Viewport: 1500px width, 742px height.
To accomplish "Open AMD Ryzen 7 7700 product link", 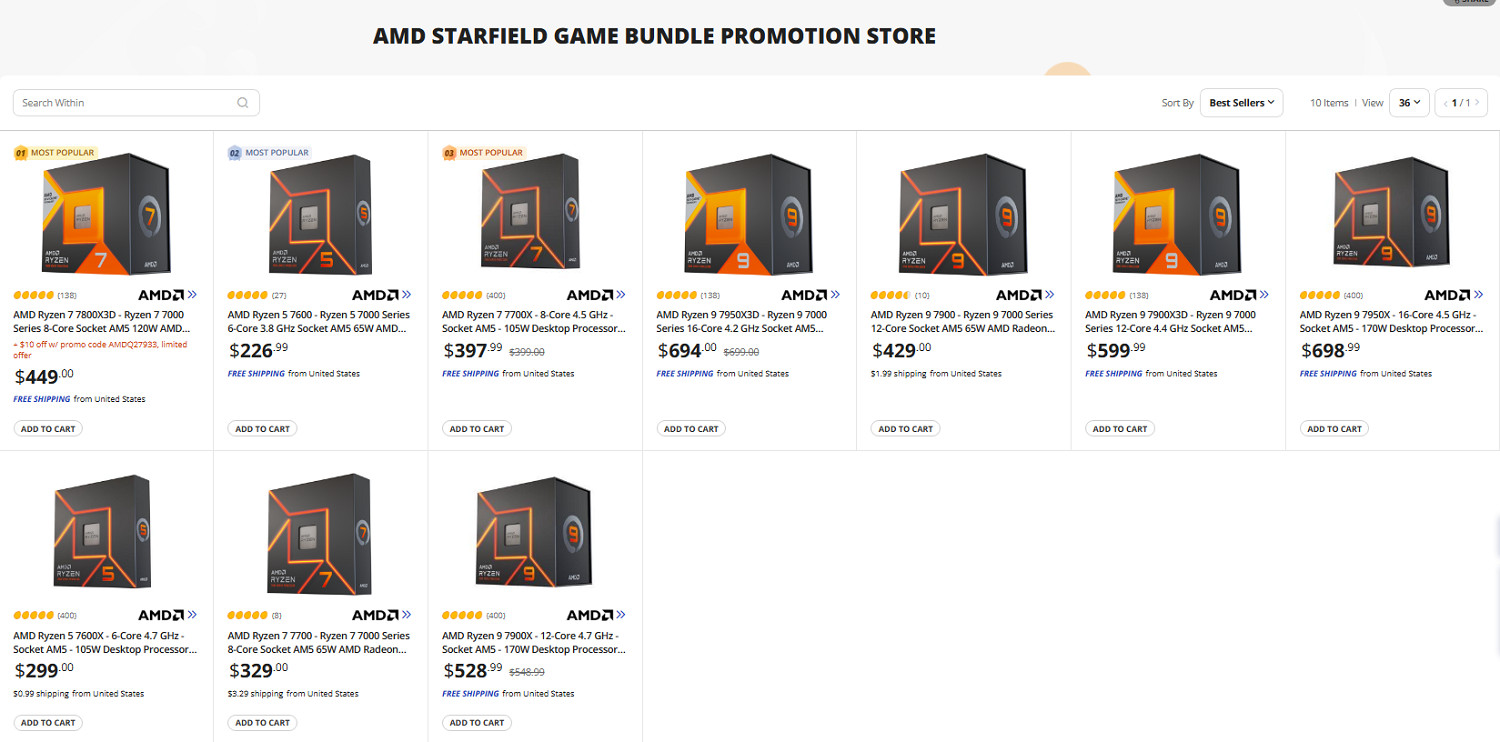I will click(x=318, y=642).
